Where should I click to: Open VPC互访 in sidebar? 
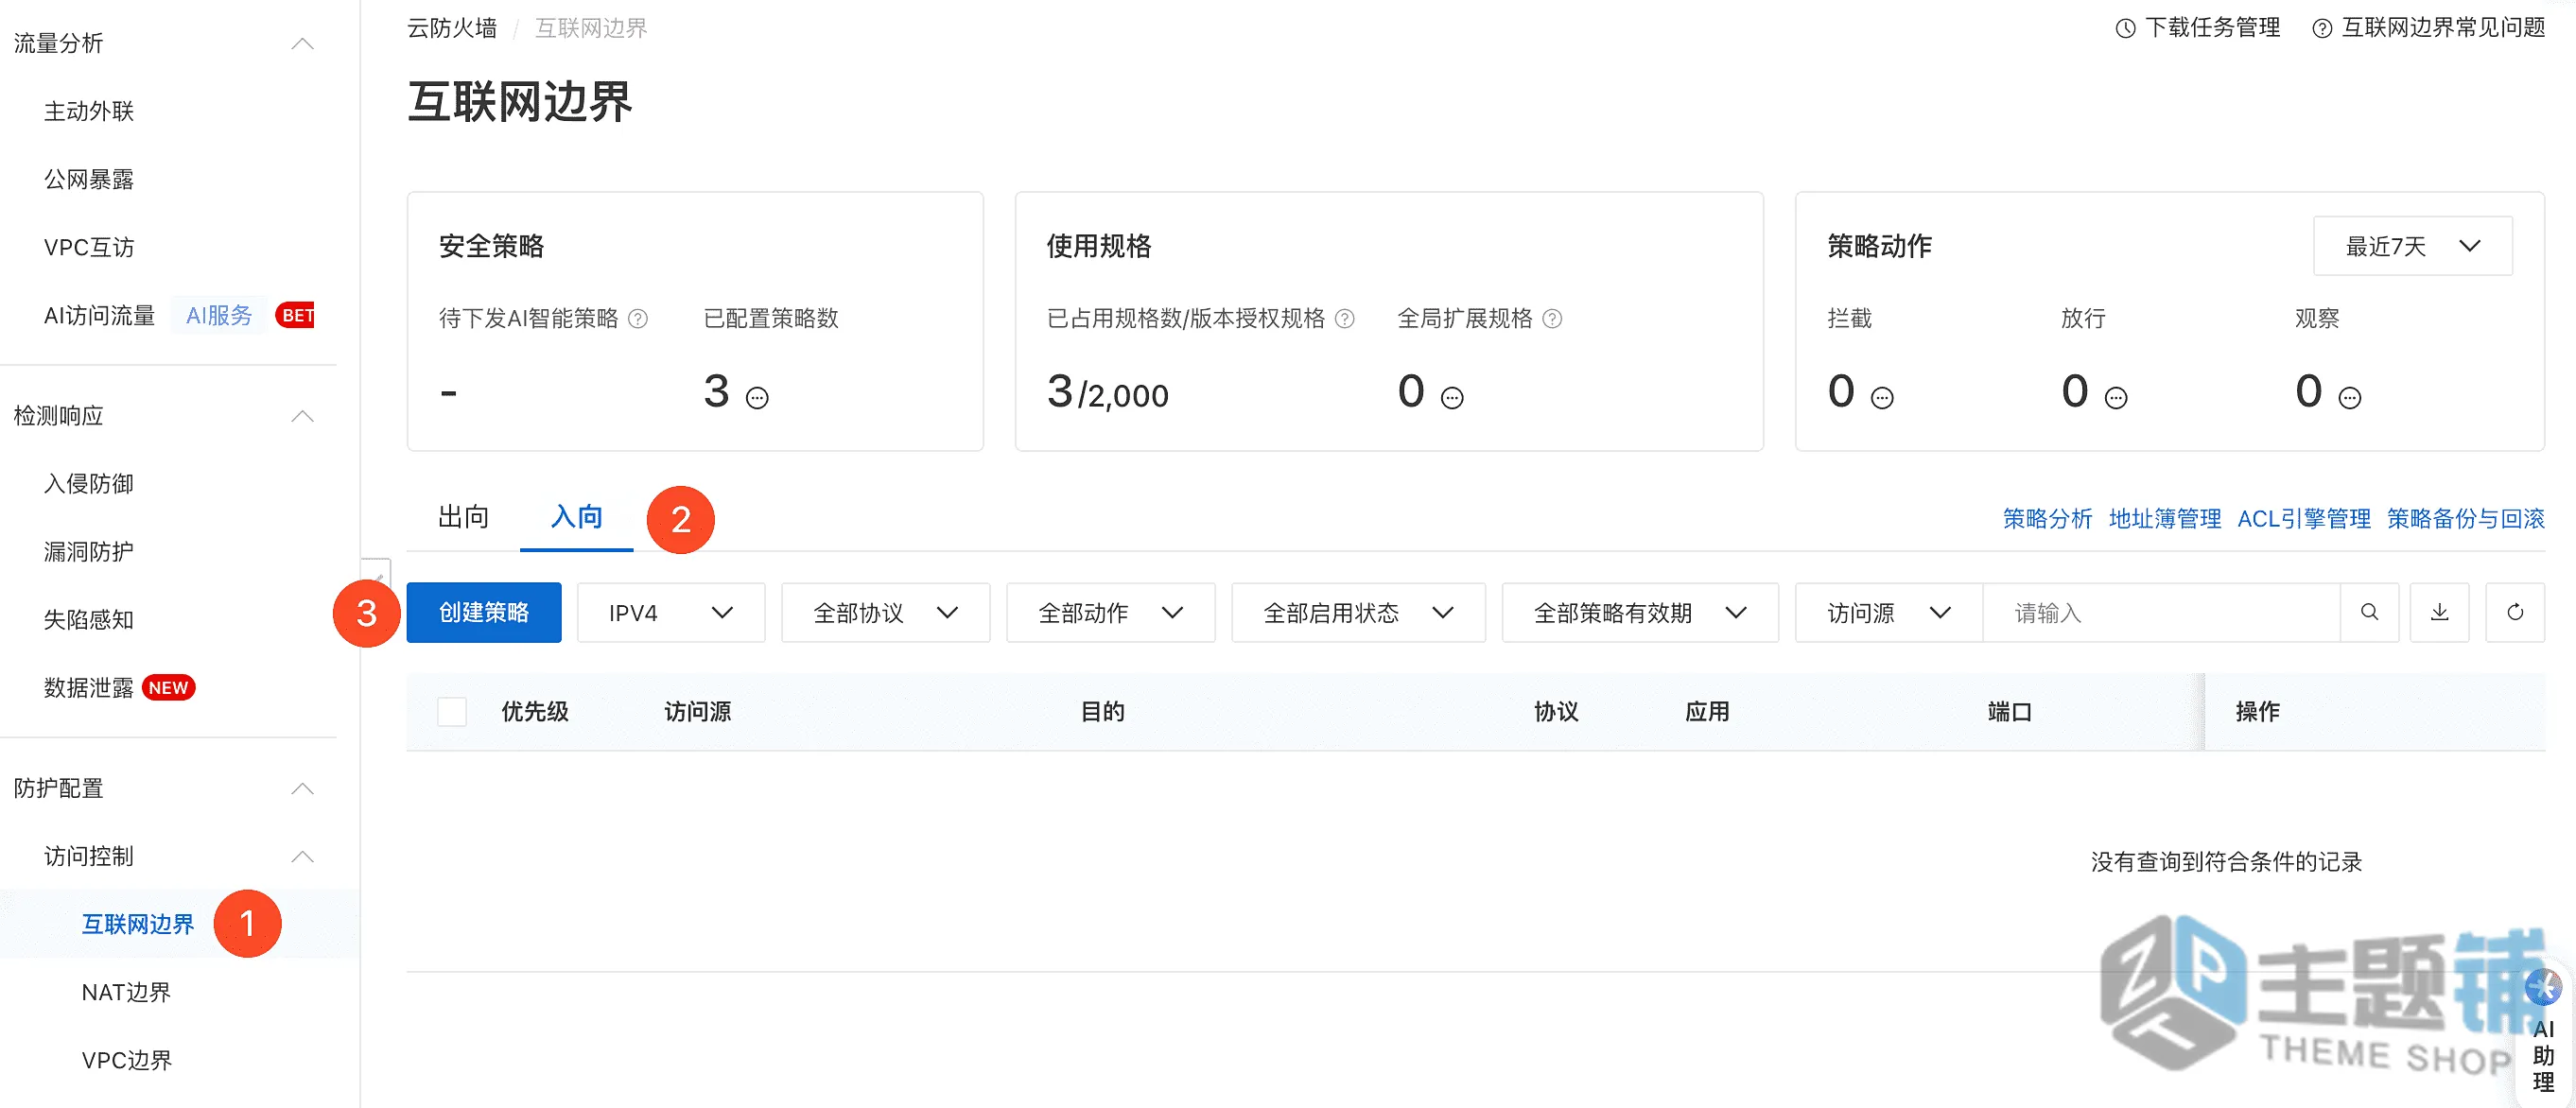click(89, 247)
